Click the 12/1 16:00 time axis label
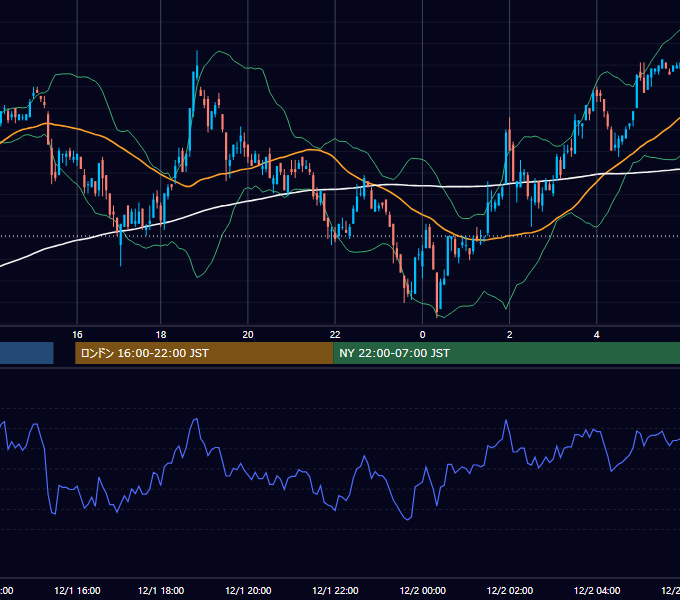Image resolution: width=680 pixels, height=600 pixels. coord(77,590)
